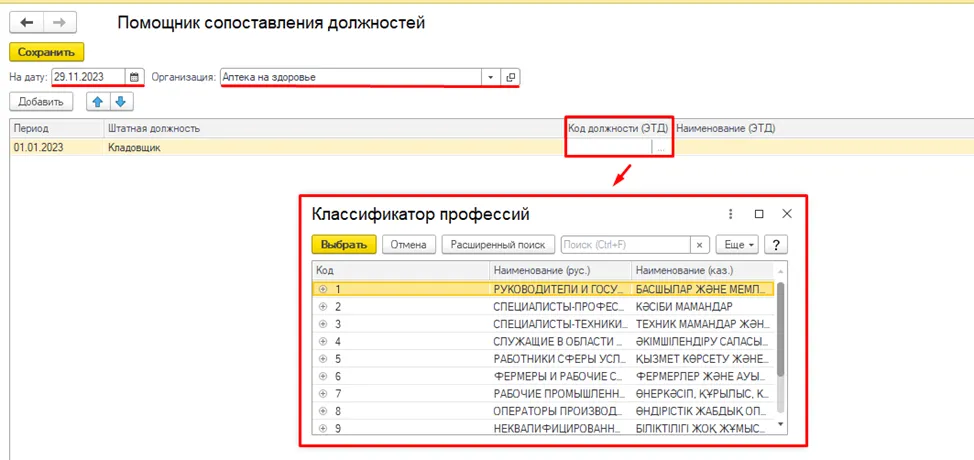Expand classifier group with code 5

click(322, 359)
